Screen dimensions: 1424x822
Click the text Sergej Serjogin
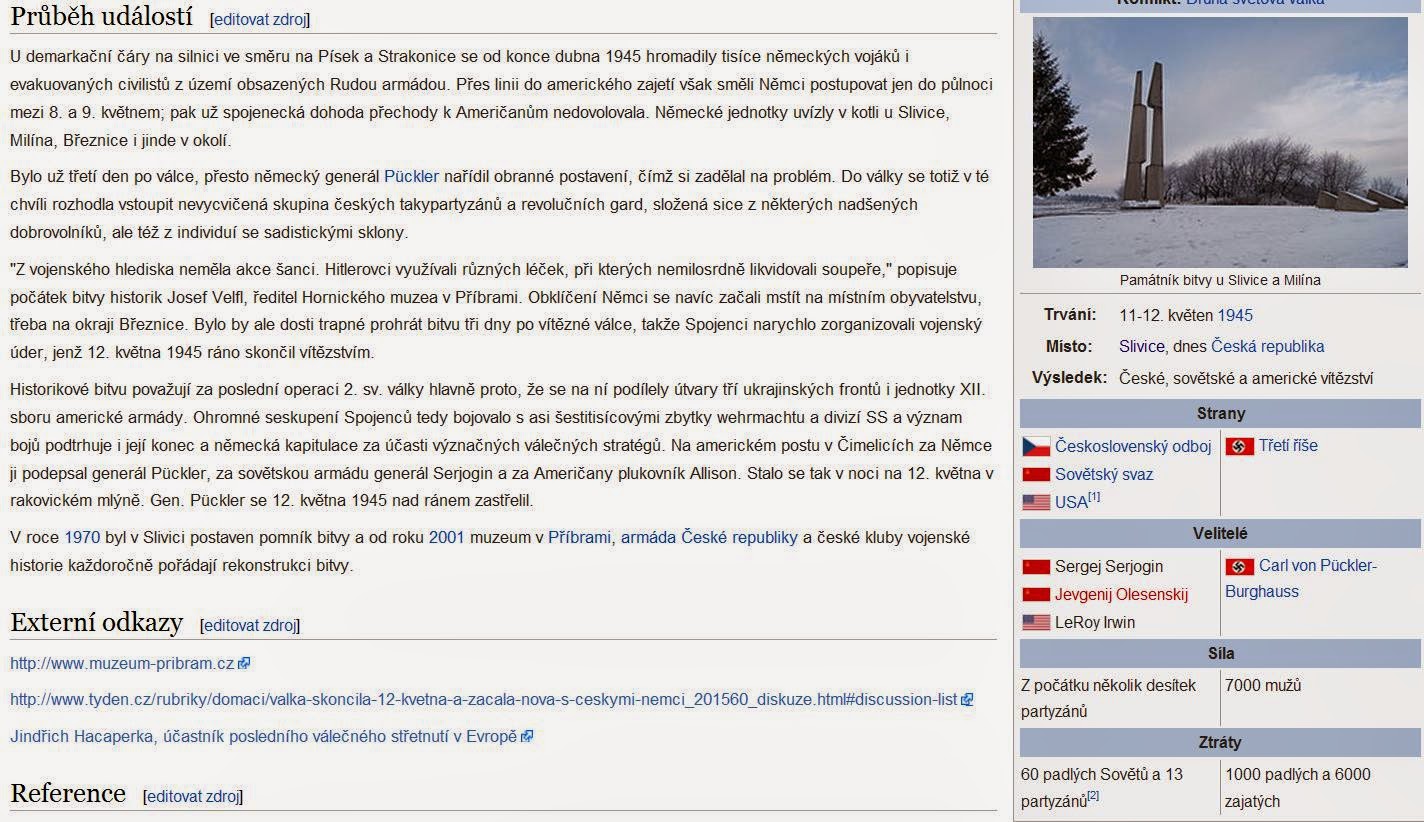[x=1109, y=567]
